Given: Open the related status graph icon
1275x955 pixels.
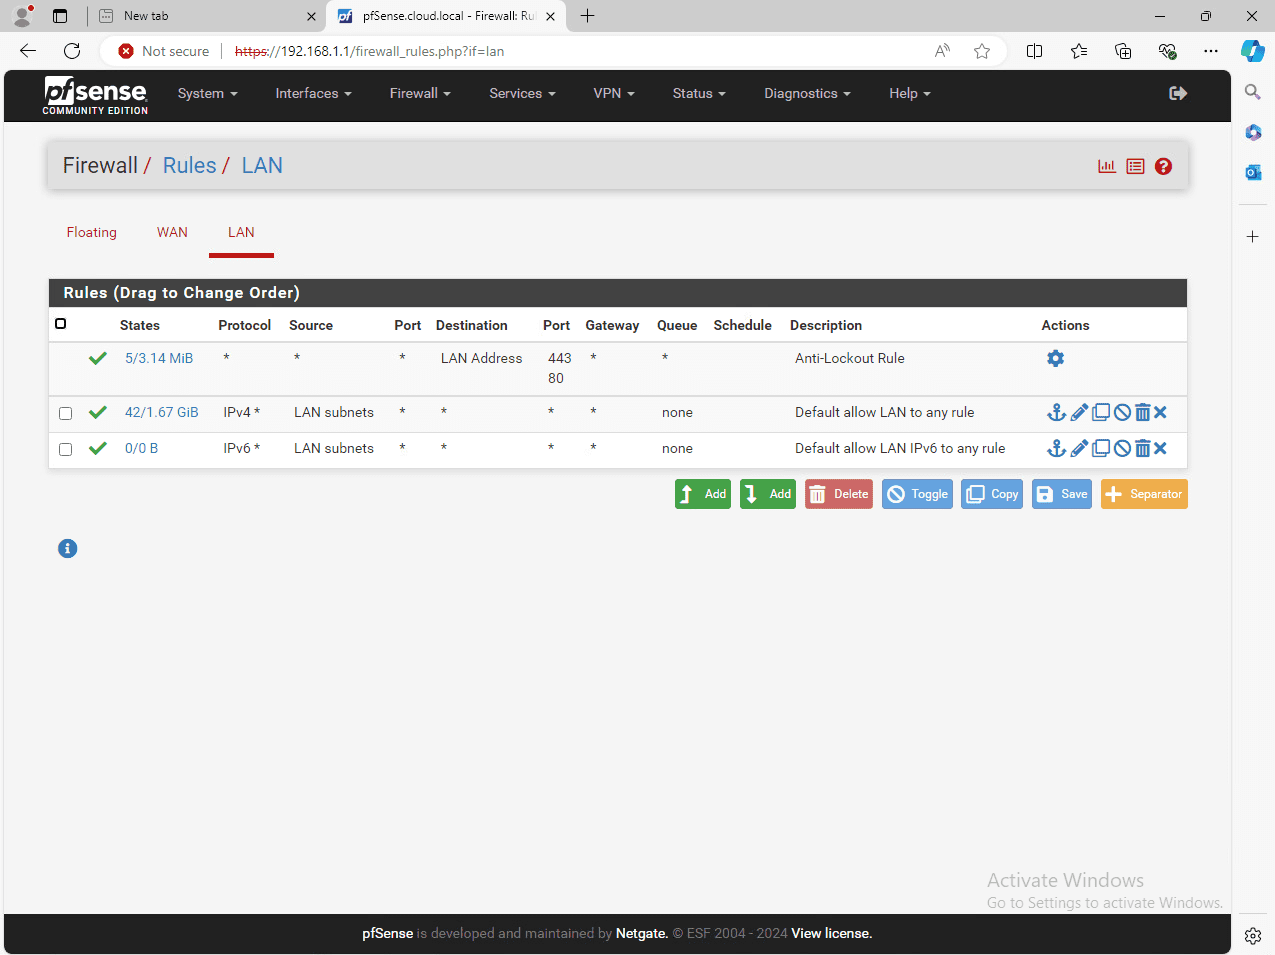Looking at the screenshot, I should [x=1107, y=166].
